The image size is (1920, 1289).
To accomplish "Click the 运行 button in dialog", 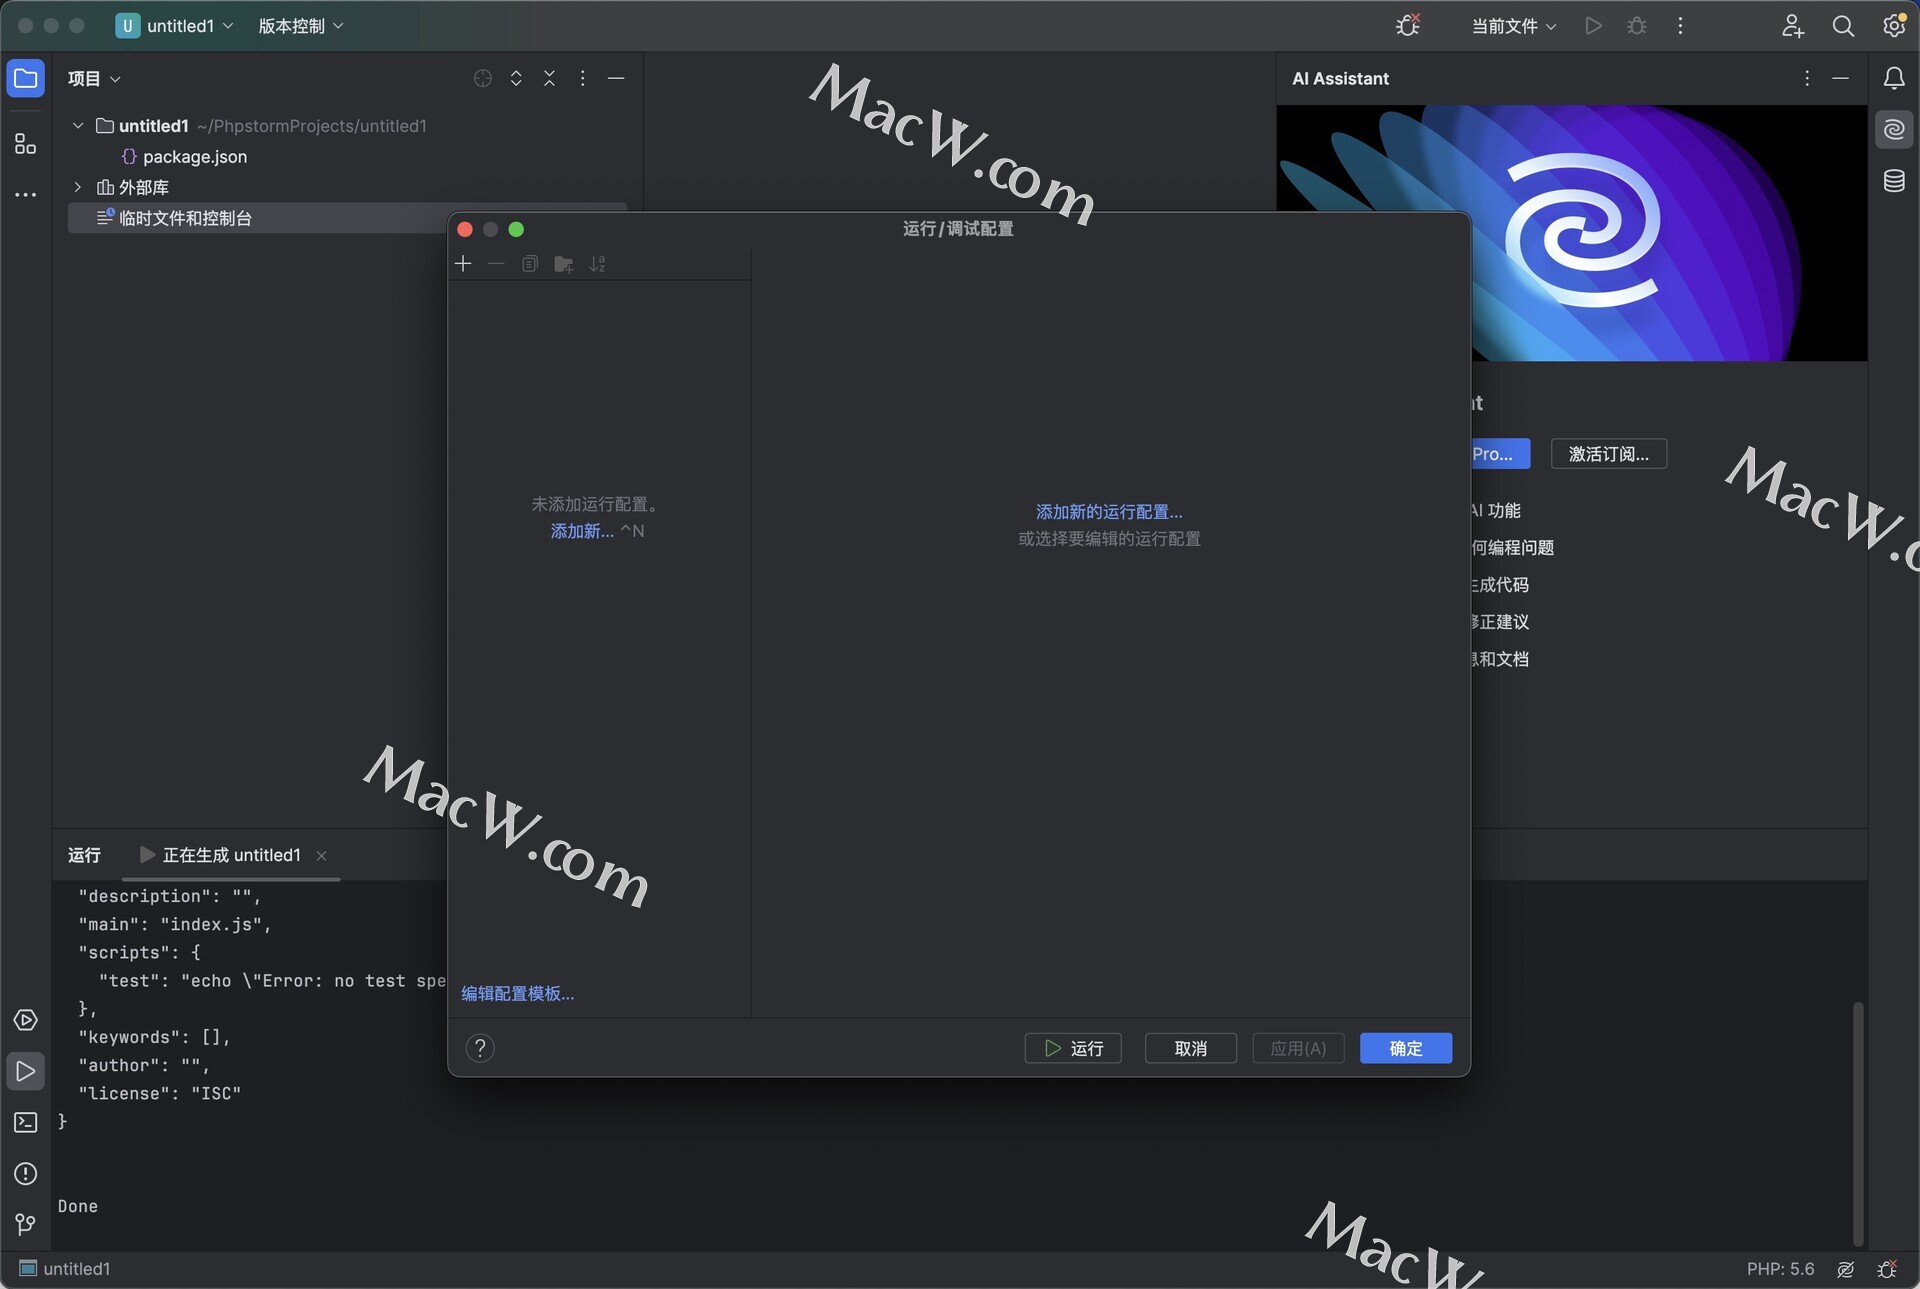I will click(x=1073, y=1048).
